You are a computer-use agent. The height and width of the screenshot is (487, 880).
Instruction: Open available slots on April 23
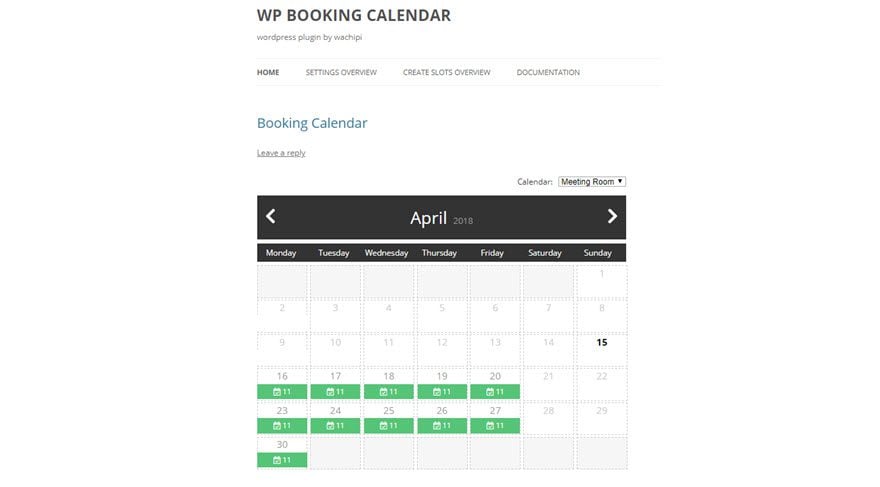282,426
